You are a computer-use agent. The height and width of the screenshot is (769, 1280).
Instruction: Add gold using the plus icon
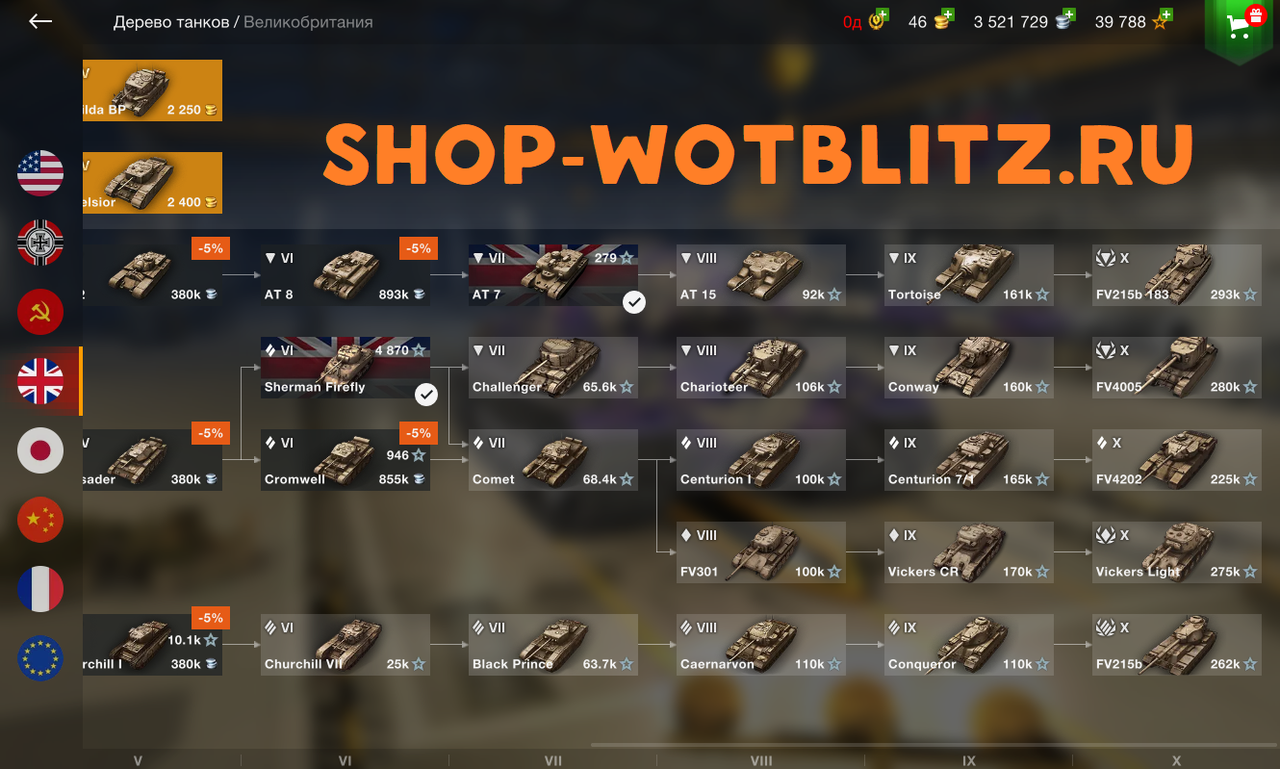[x=947, y=15]
